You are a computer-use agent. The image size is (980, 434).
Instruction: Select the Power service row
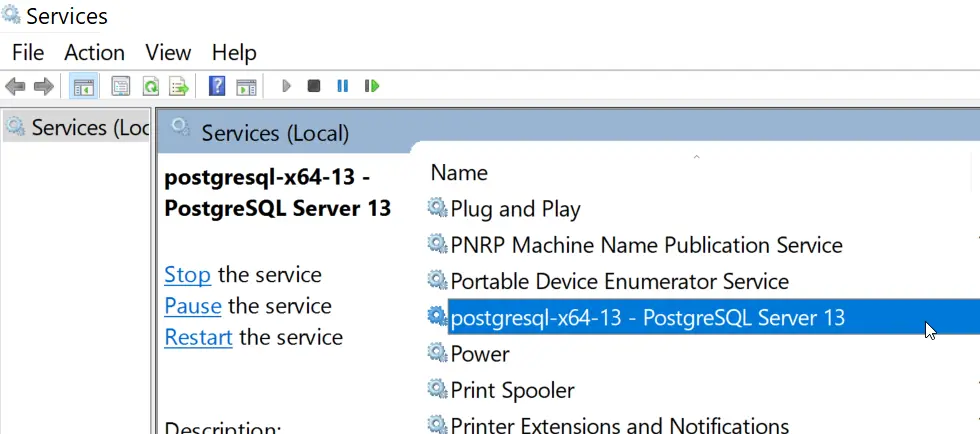click(480, 354)
